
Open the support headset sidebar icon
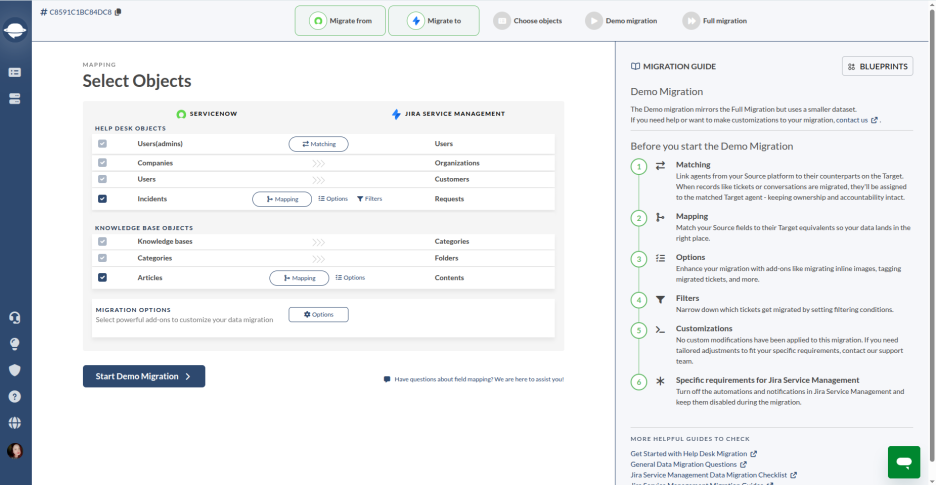(x=15, y=317)
